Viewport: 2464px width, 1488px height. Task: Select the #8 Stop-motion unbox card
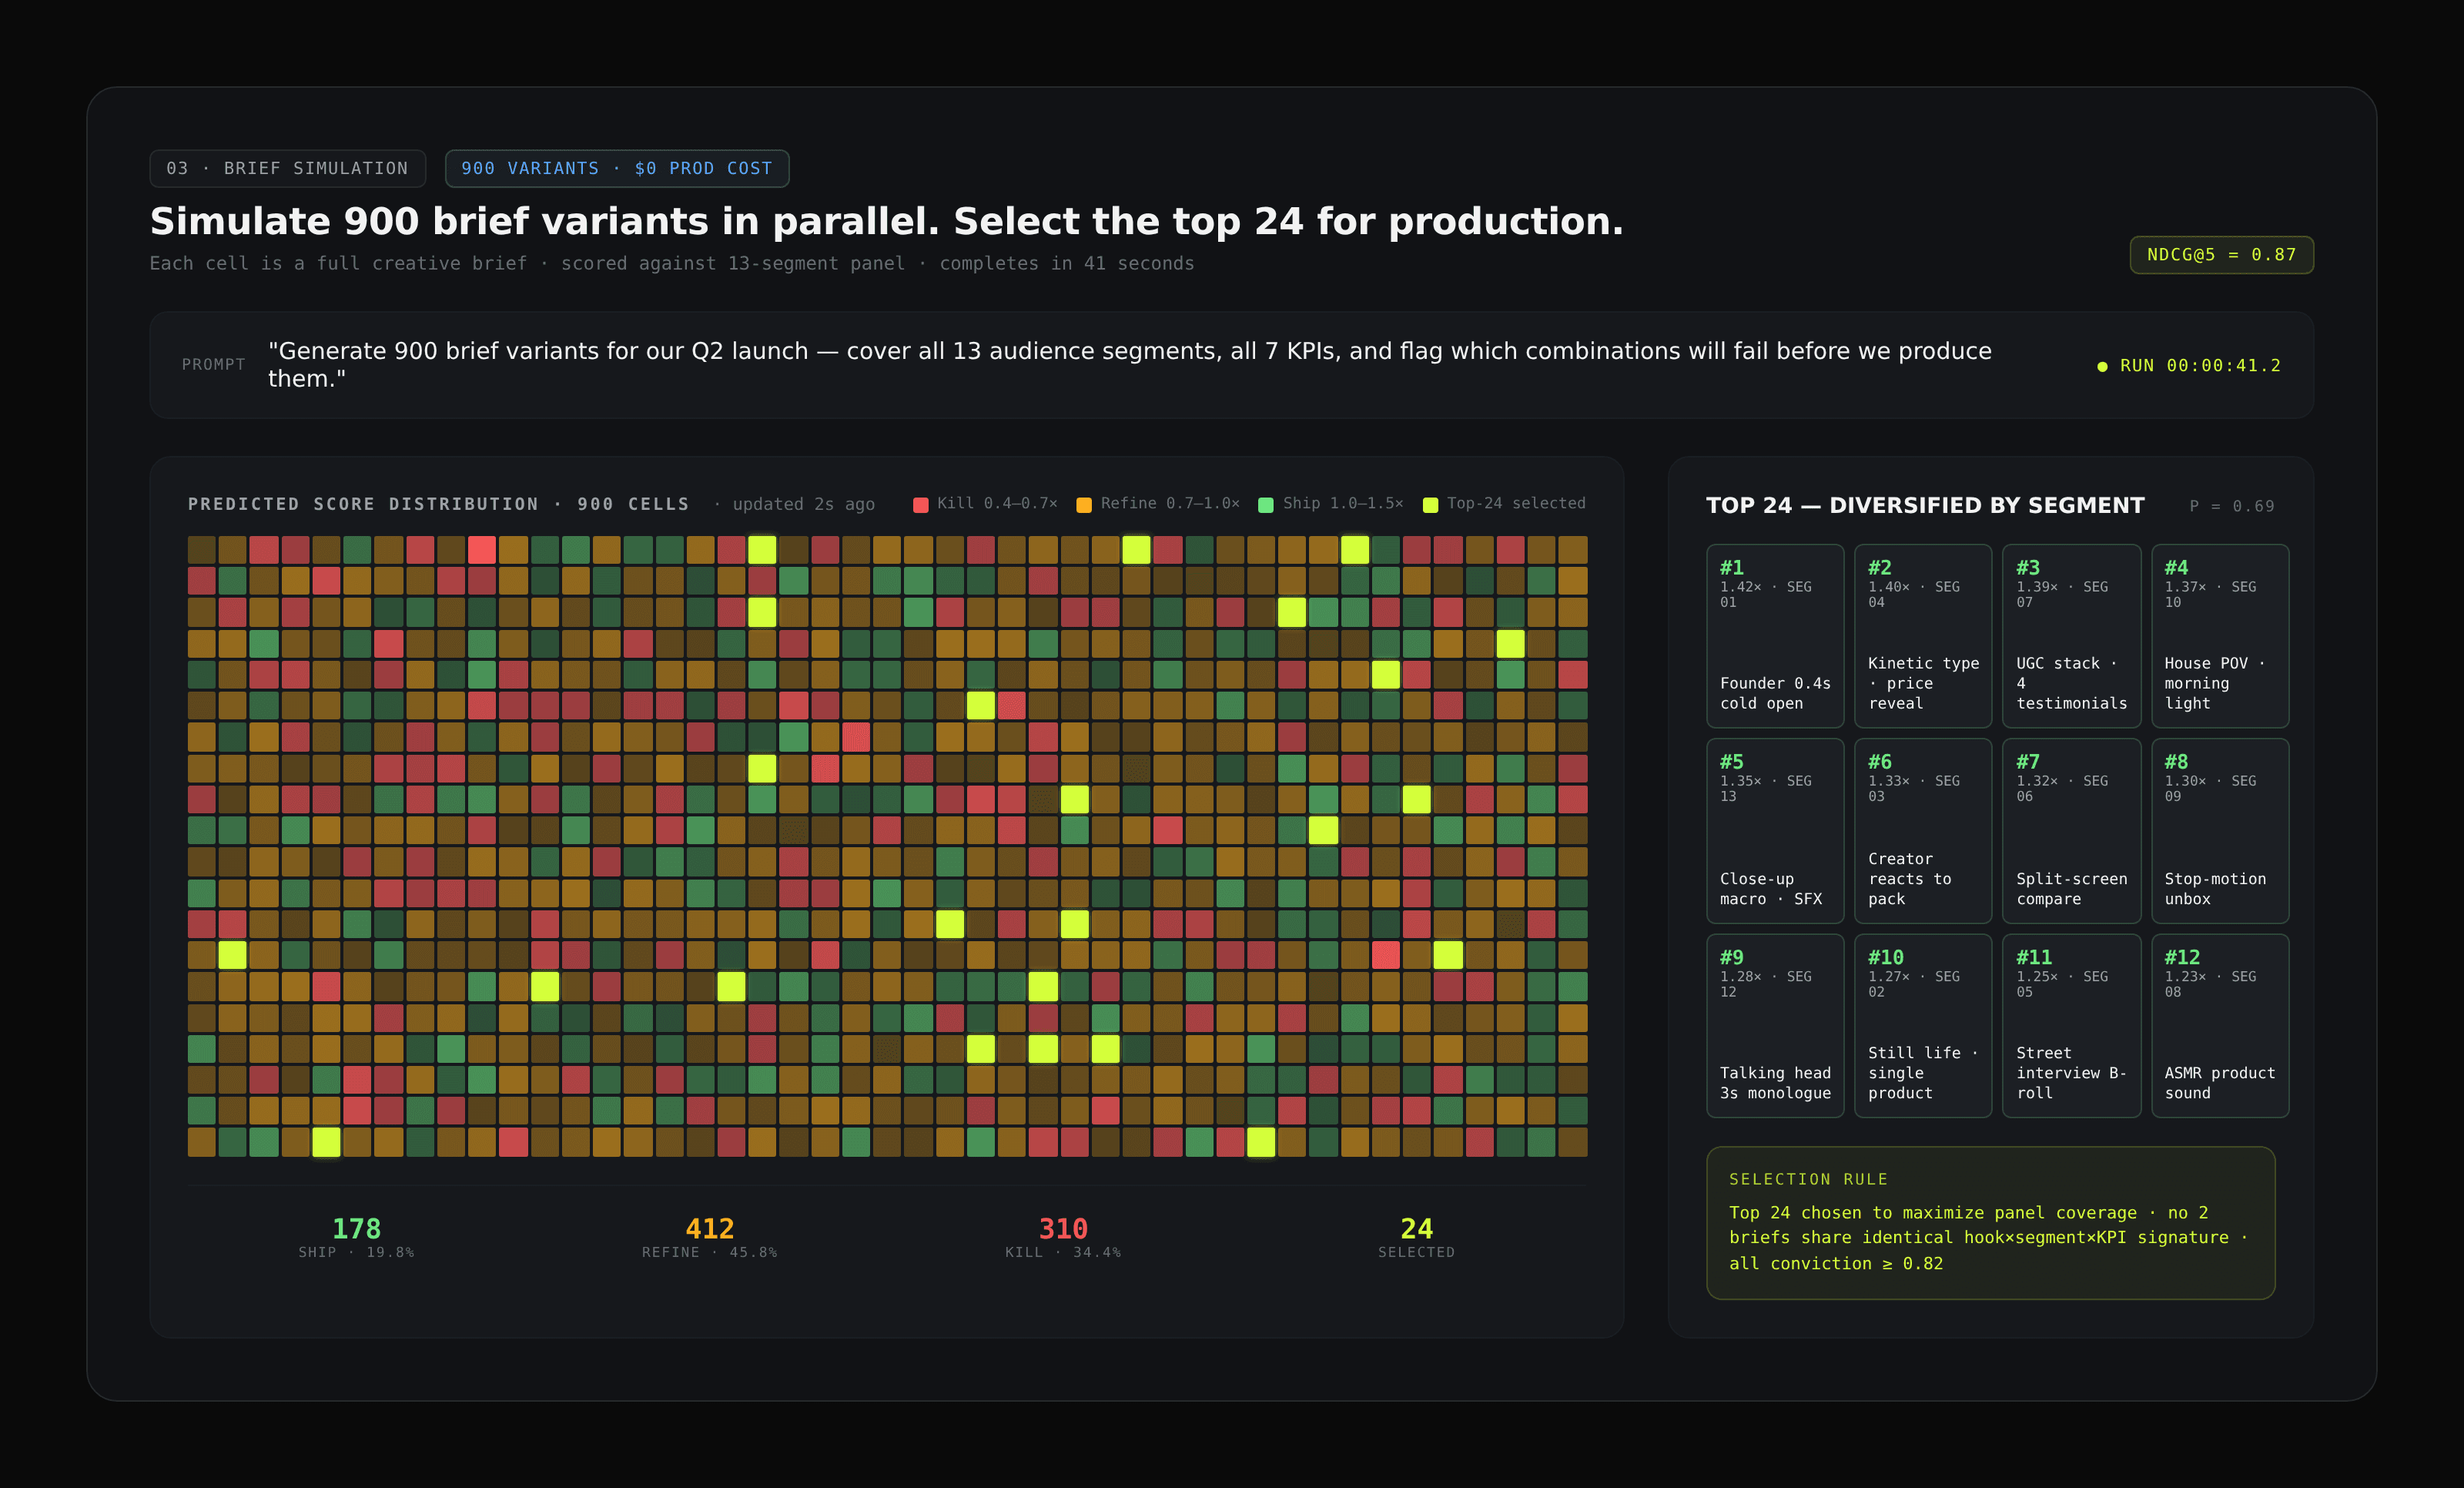[2219, 830]
